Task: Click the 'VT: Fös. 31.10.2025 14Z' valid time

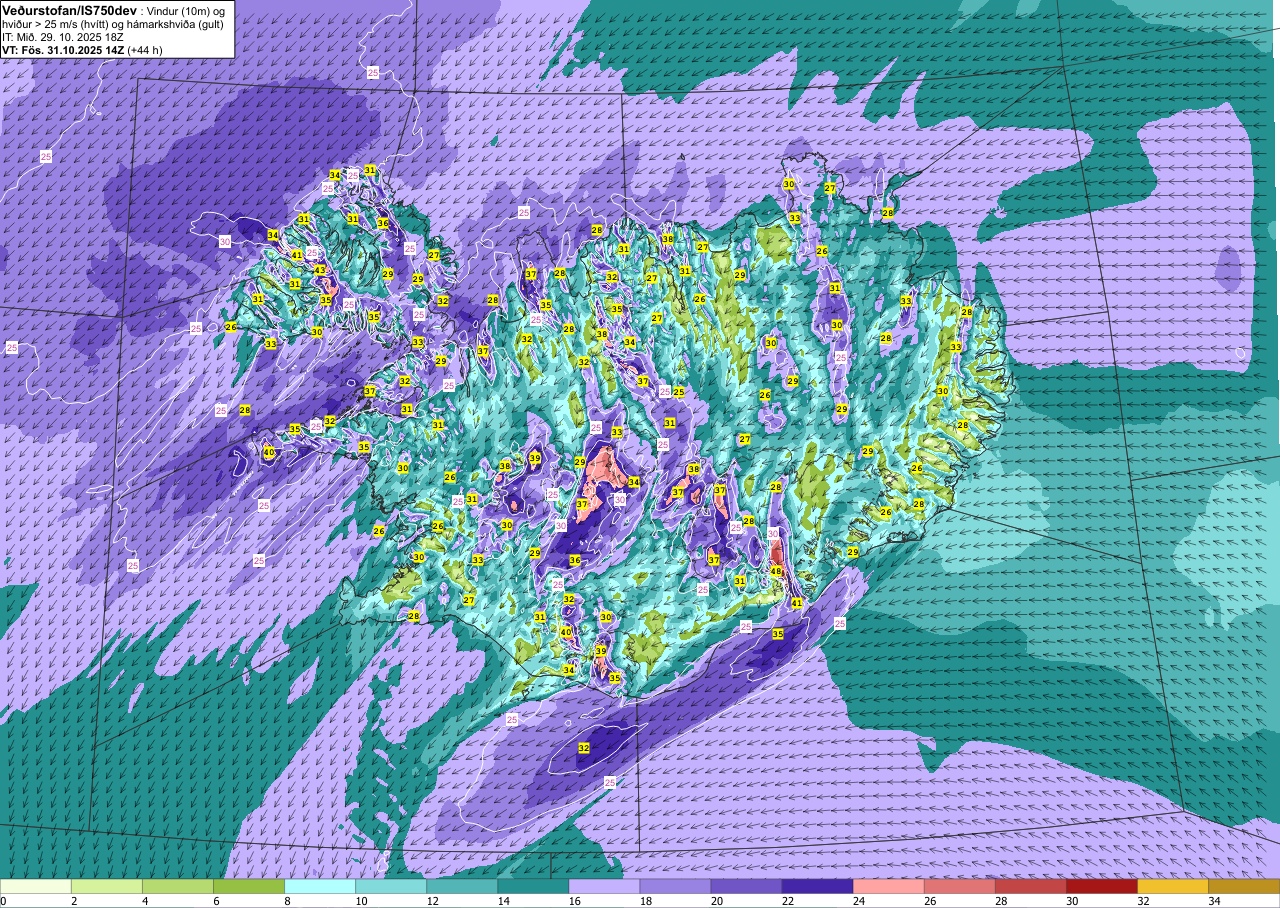Action: 63,49
